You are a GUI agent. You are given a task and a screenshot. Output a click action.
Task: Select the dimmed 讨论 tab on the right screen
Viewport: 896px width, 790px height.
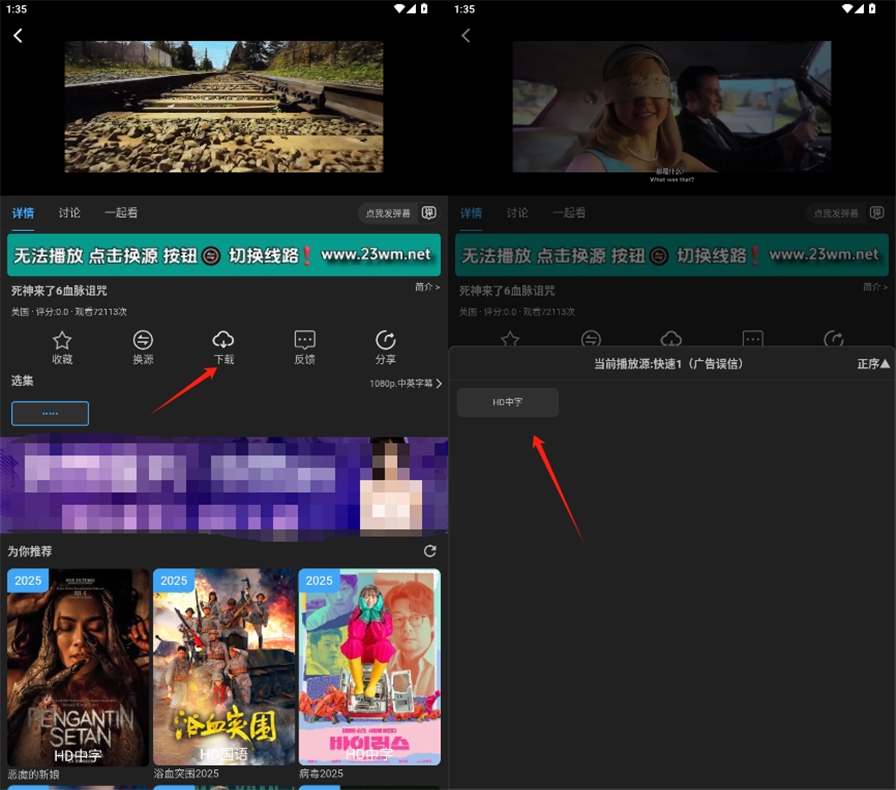pyautogui.click(x=518, y=213)
